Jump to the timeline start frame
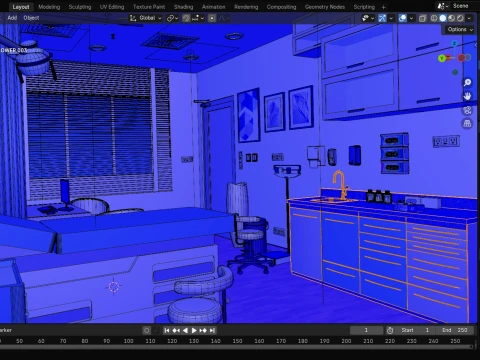480x360 pixels. [x=167, y=330]
